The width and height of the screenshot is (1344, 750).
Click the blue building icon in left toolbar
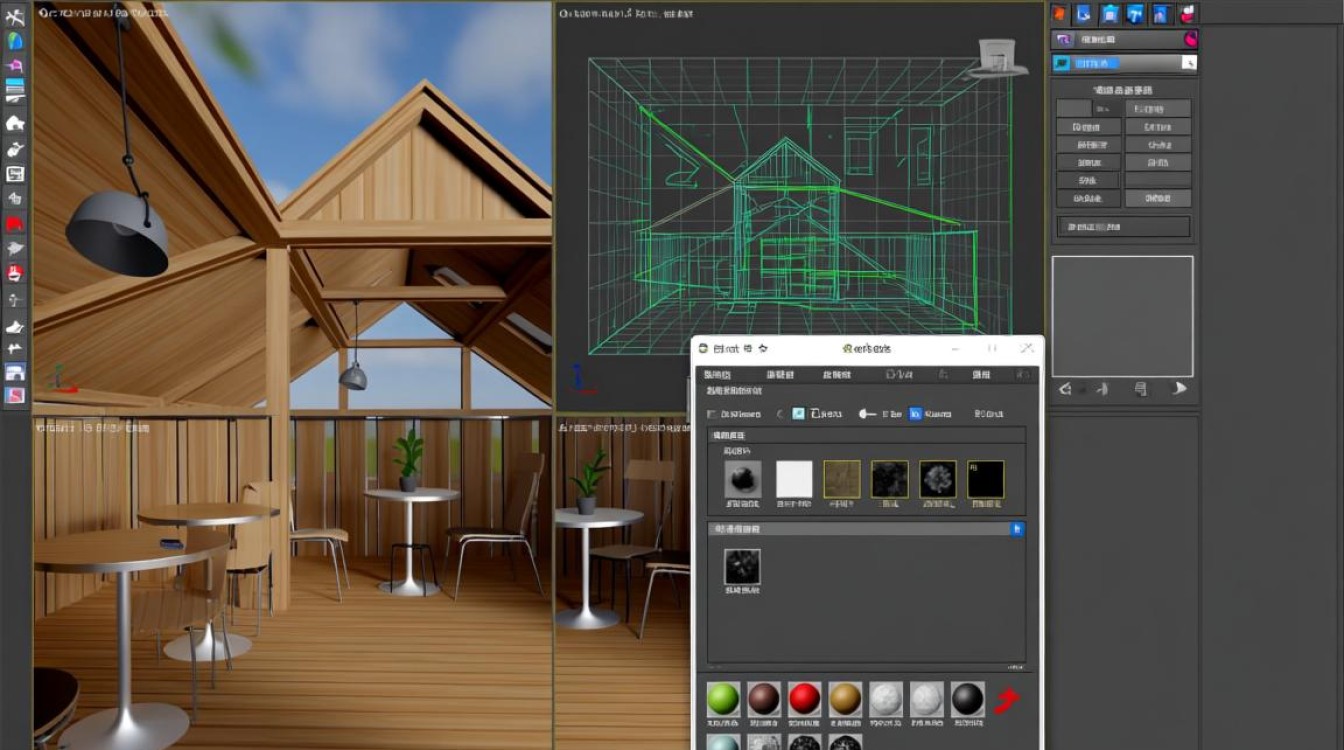[15, 372]
